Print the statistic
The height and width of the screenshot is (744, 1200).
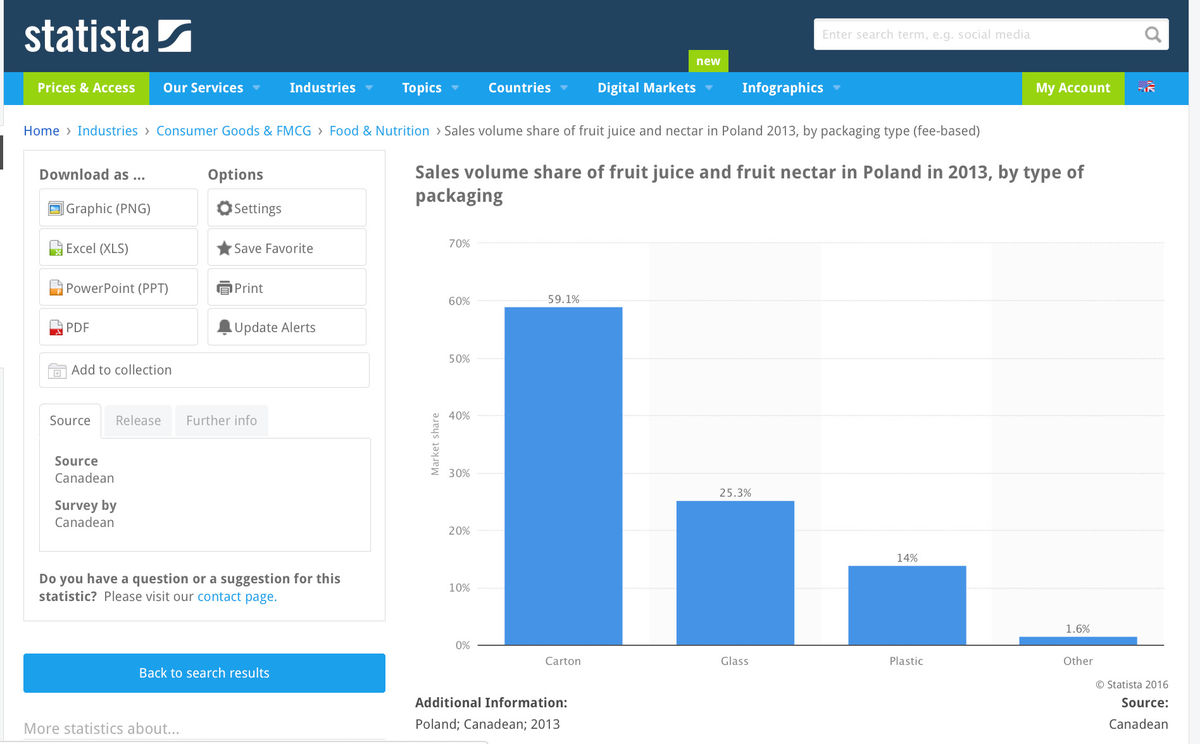[x=286, y=288]
